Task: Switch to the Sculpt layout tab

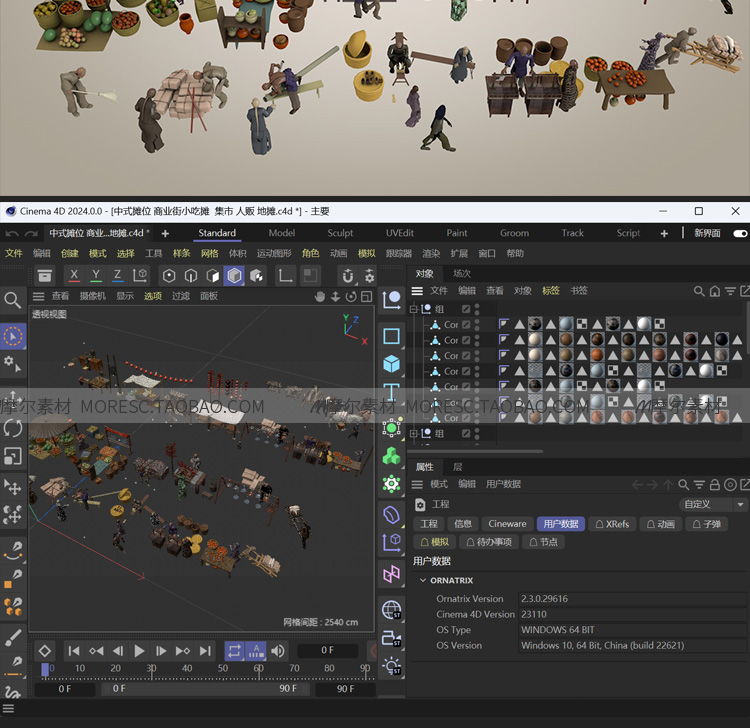Action: [341, 233]
